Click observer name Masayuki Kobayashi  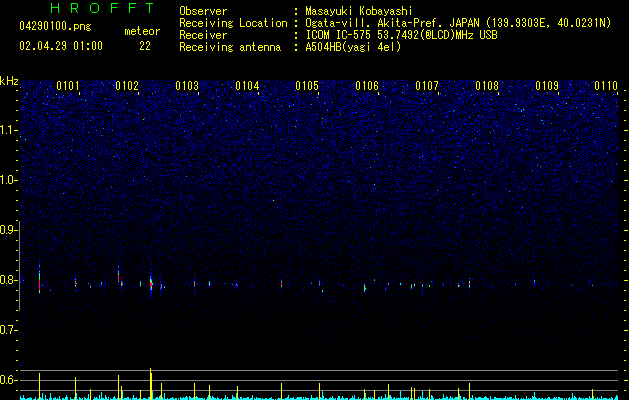pyautogui.click(x=359, y=11)
